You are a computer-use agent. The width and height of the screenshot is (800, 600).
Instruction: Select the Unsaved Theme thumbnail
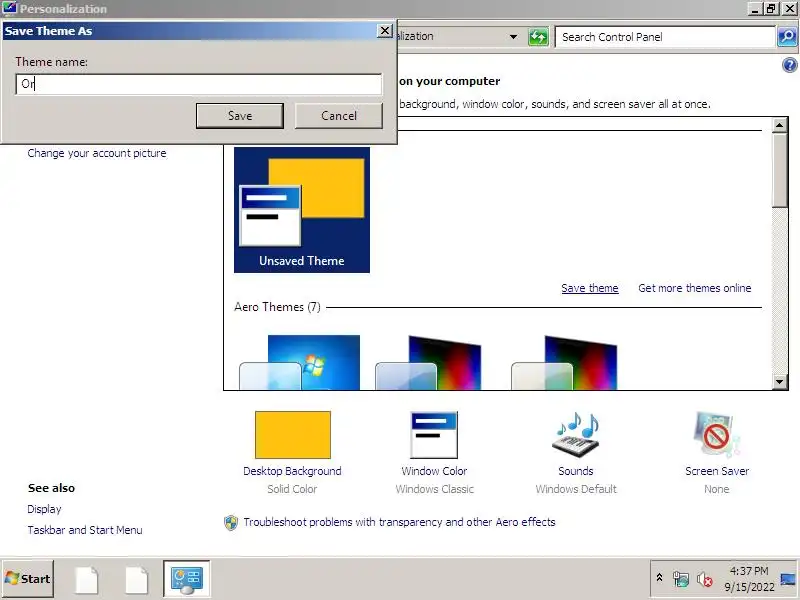coord(302,210)
